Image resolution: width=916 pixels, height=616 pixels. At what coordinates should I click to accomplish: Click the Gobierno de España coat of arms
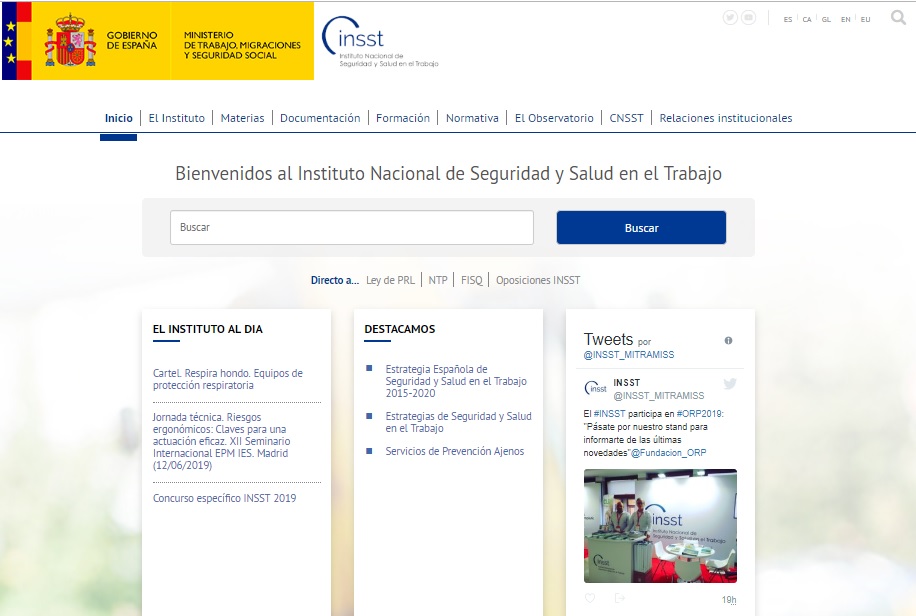click(x=69, y=41)
